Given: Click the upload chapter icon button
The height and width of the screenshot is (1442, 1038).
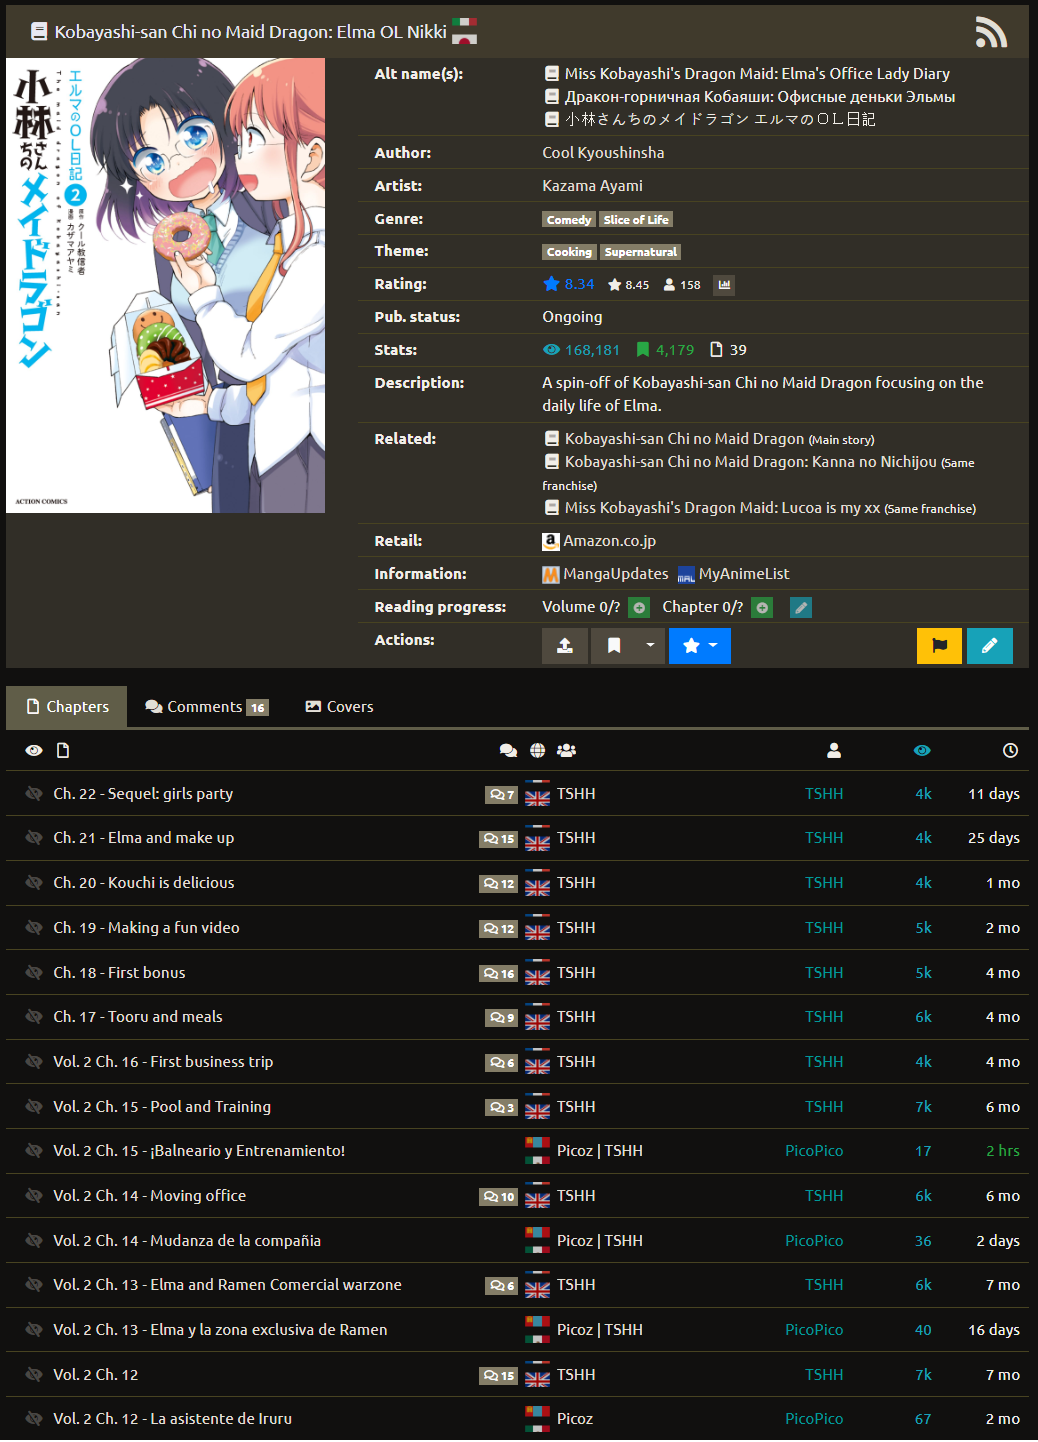Looking at the screenshot, I should (x=565, y=646).
